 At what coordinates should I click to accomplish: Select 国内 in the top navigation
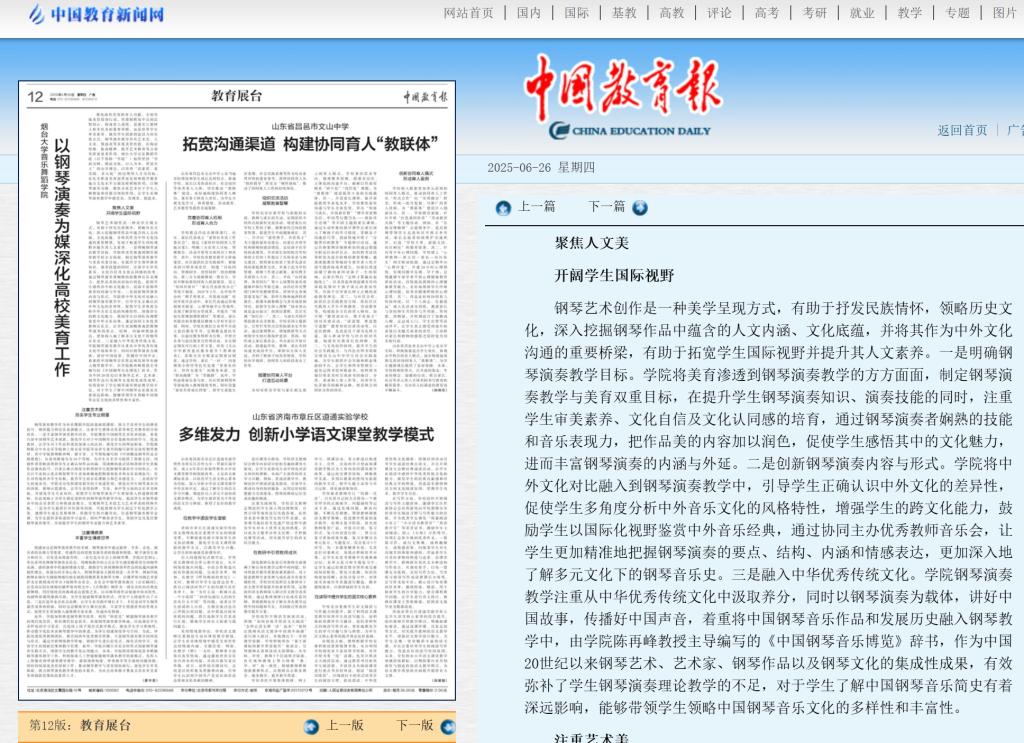point(529,13)
